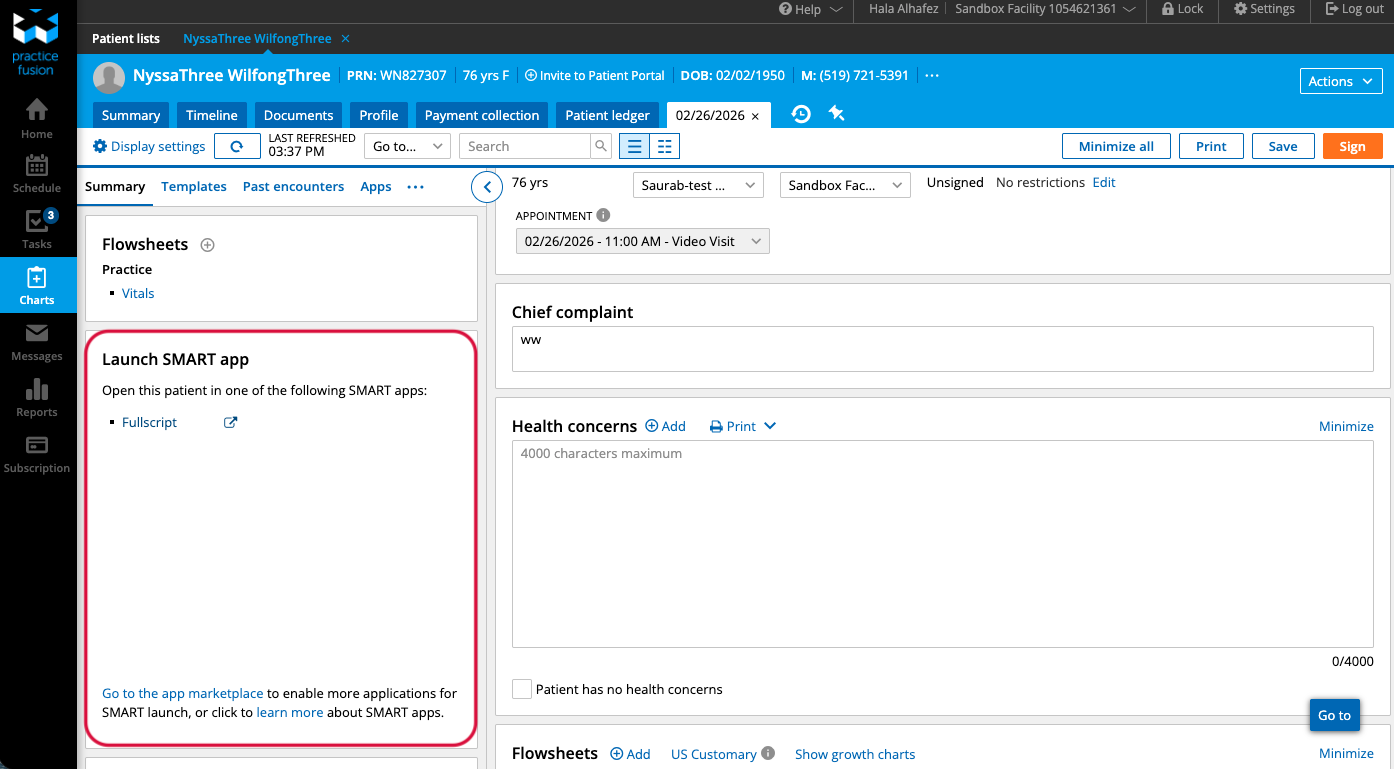Screen dimensions: 1394x769
Task: Open the Past encounters tab
Action: point(293,186)
